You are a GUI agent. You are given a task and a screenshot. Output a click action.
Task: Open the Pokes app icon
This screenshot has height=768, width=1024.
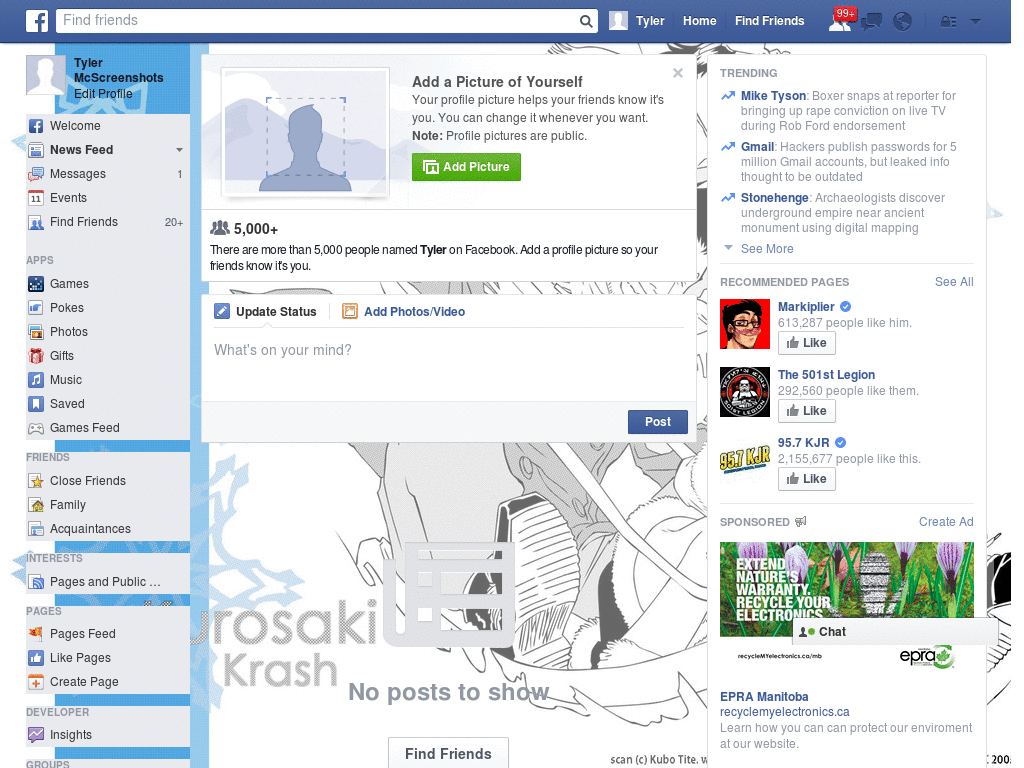[x=36, y=308]
